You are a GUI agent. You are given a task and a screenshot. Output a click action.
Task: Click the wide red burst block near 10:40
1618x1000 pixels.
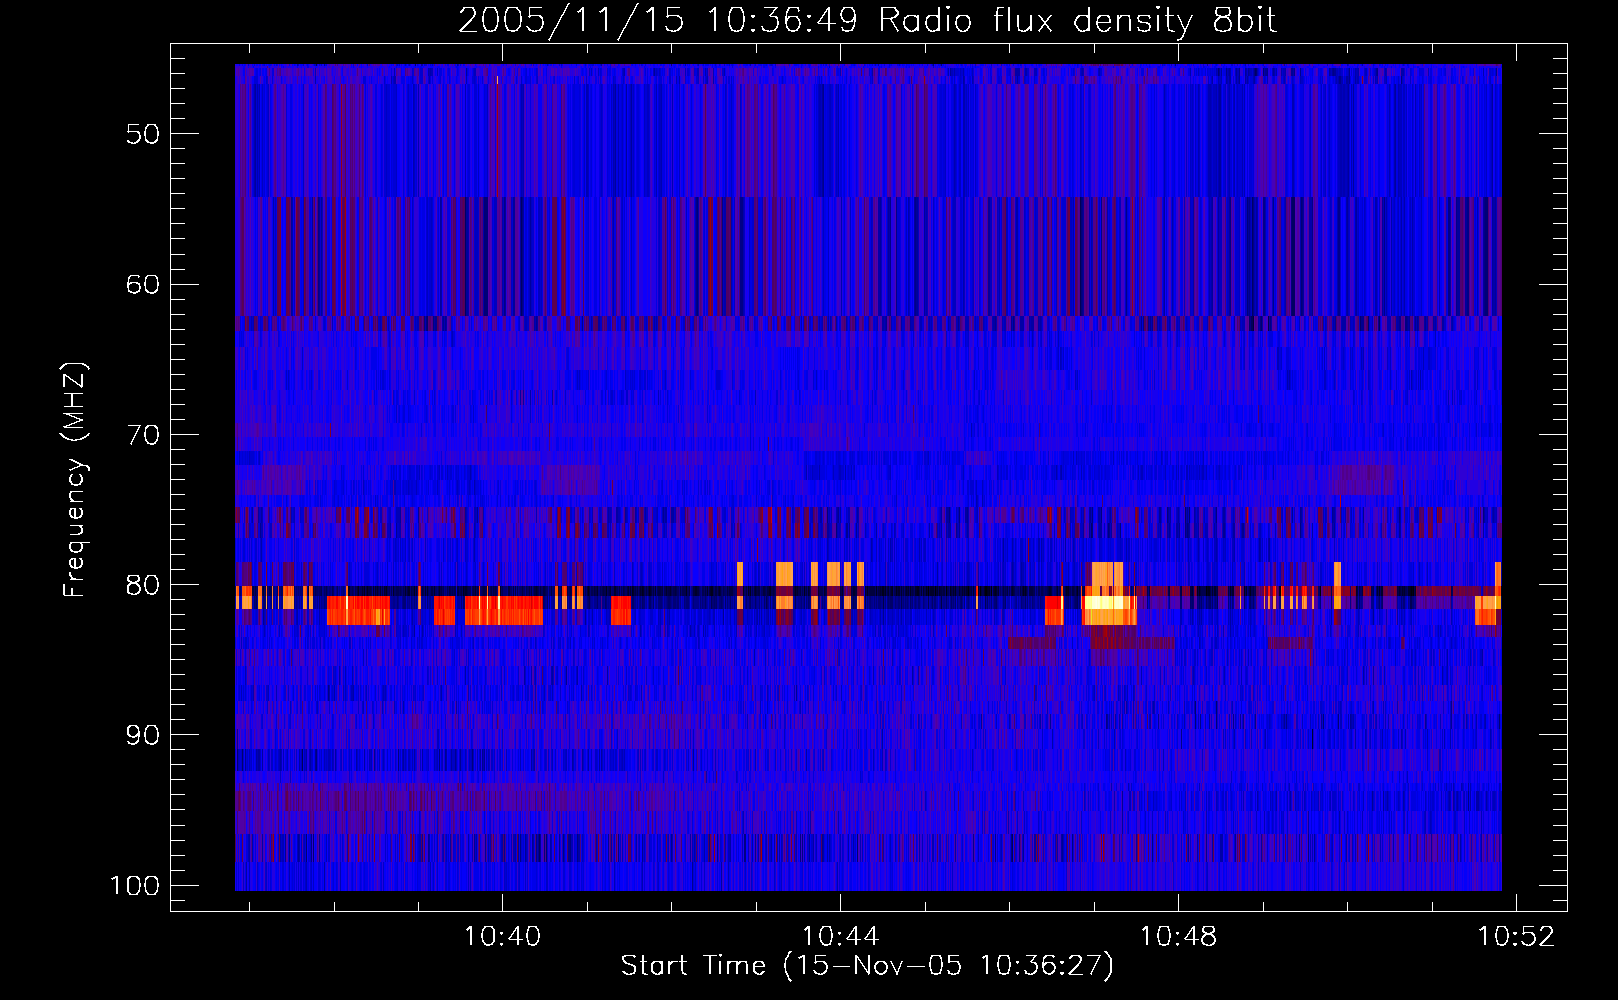(x=504, y=610)
